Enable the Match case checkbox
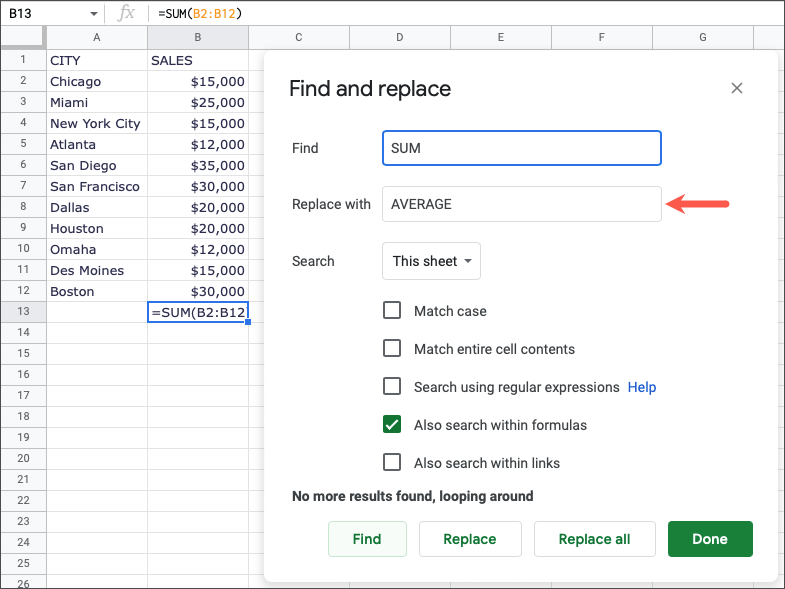Image resolution: width=785 pixels, height=589 pixels. (392, 311)
